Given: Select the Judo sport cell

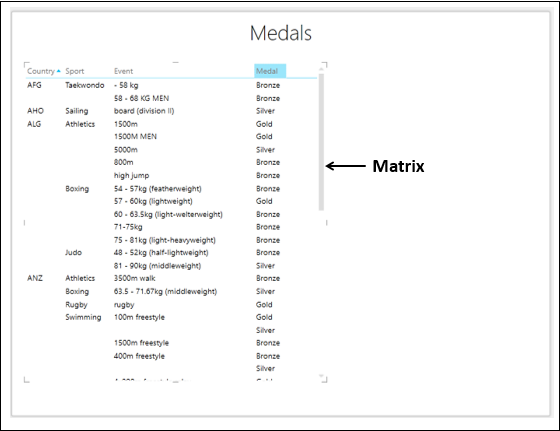Looking at the screenshot, I should pyautogui.click(x=74, y=252).
